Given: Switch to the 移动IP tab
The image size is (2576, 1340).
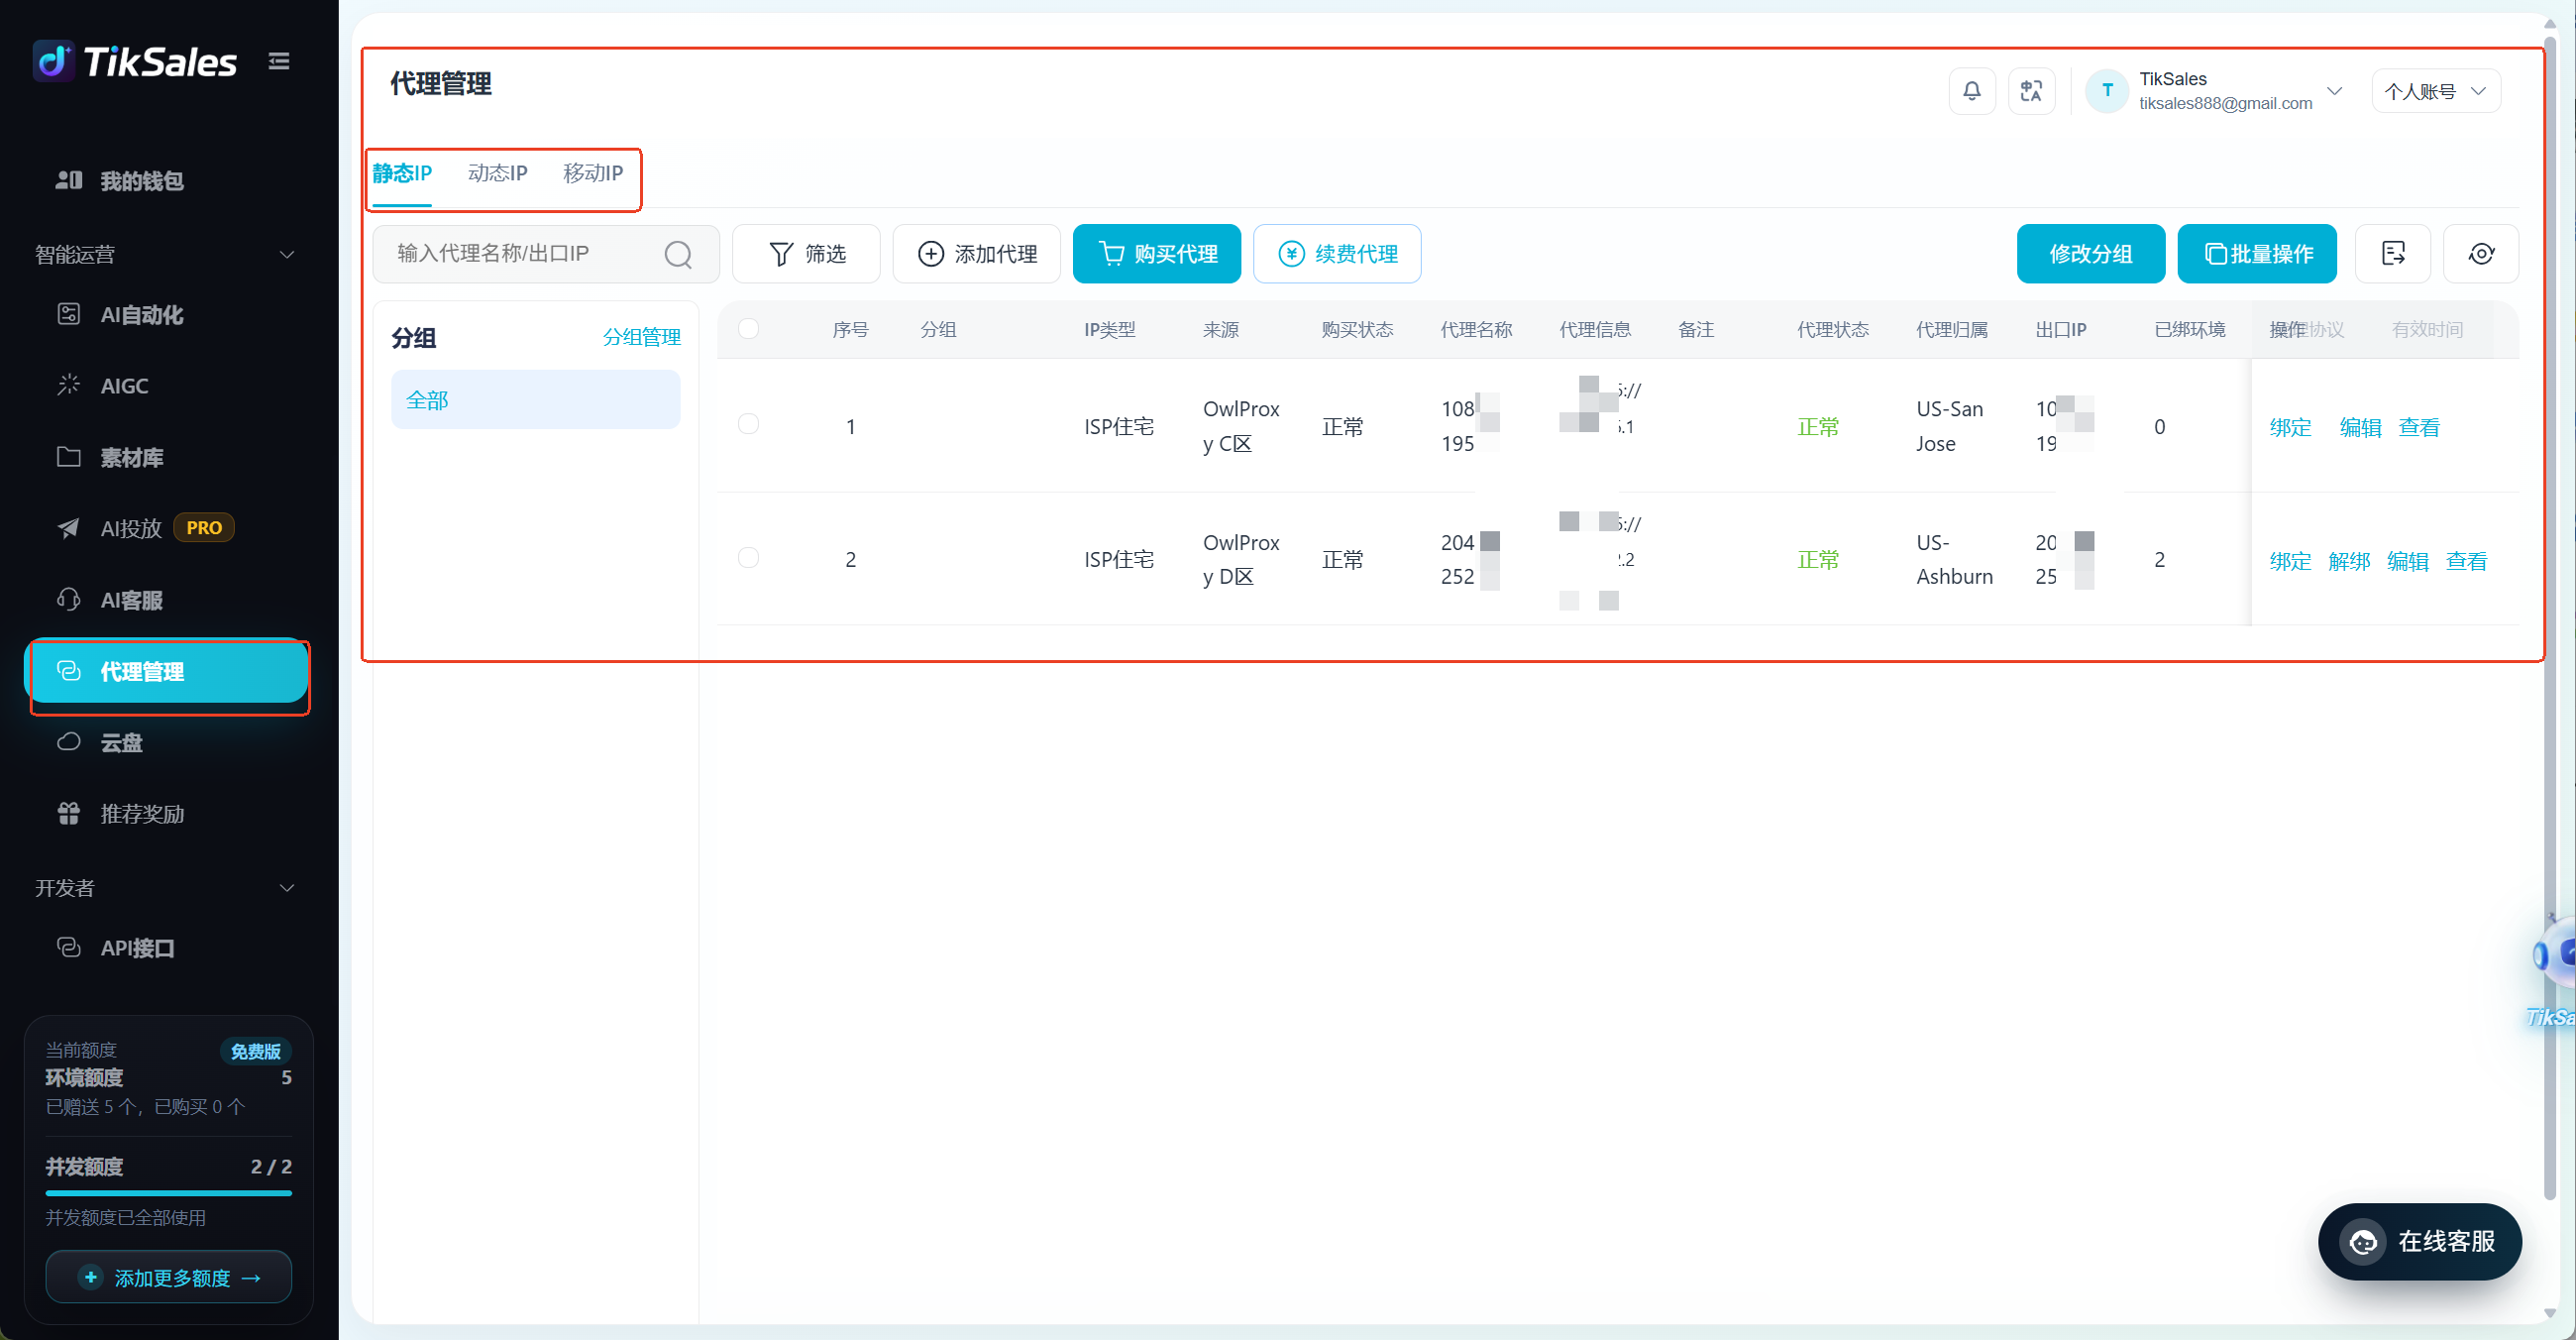Looking at the screenshot, I should (x=593, y=173).
